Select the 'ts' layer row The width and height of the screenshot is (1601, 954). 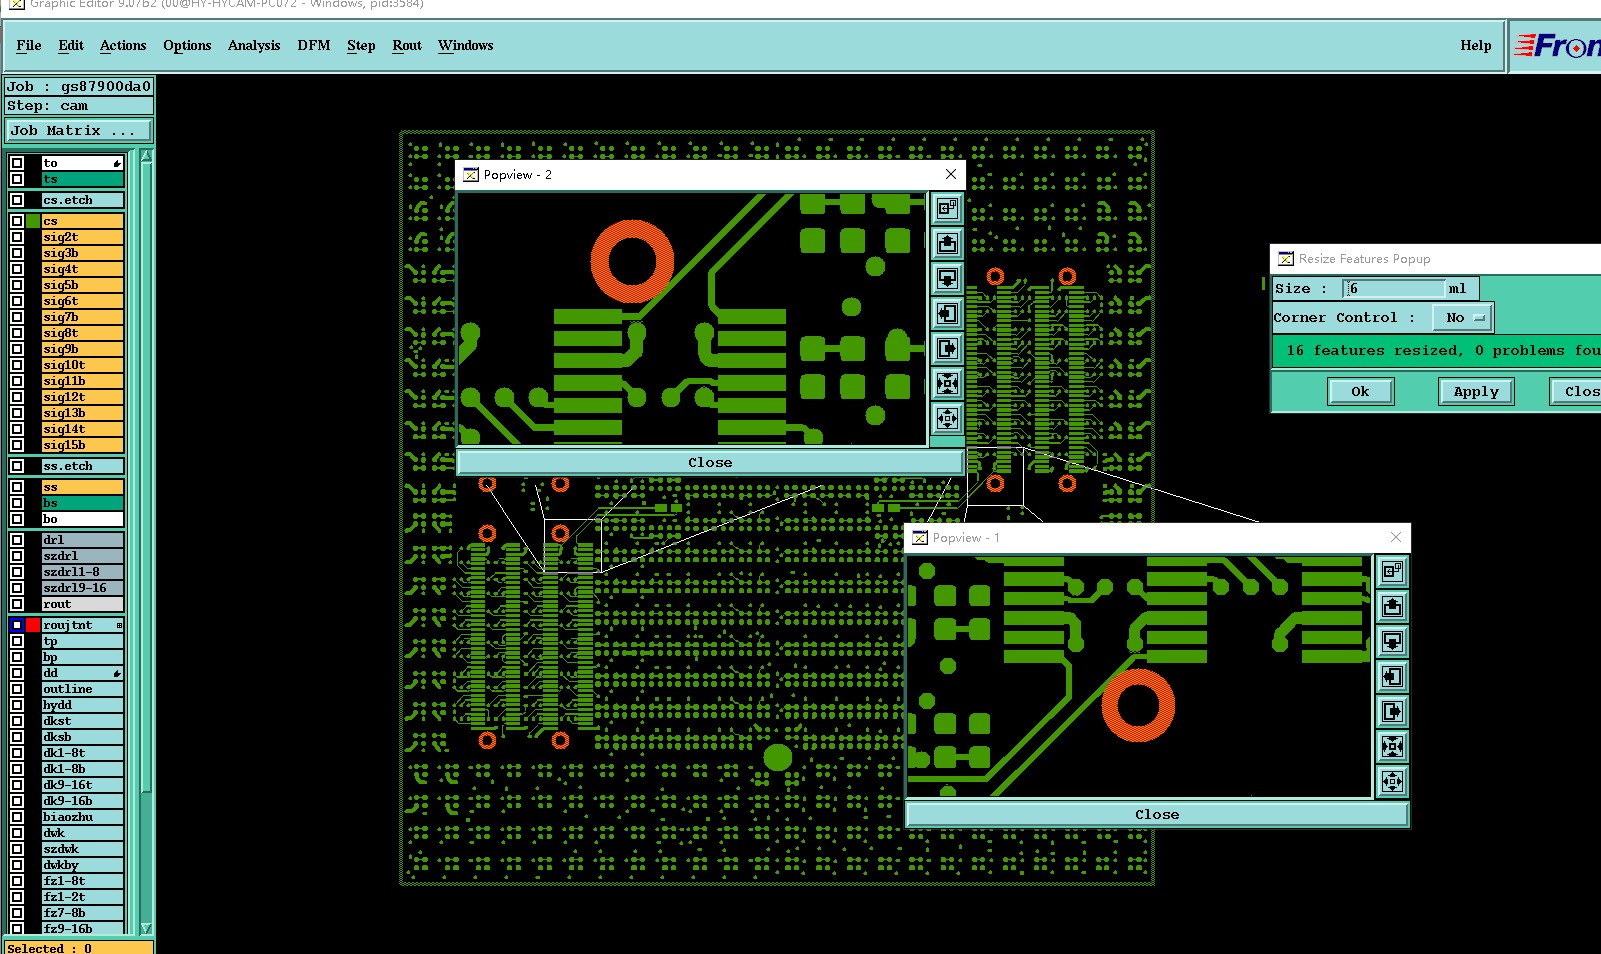click(x=82, y=179)
